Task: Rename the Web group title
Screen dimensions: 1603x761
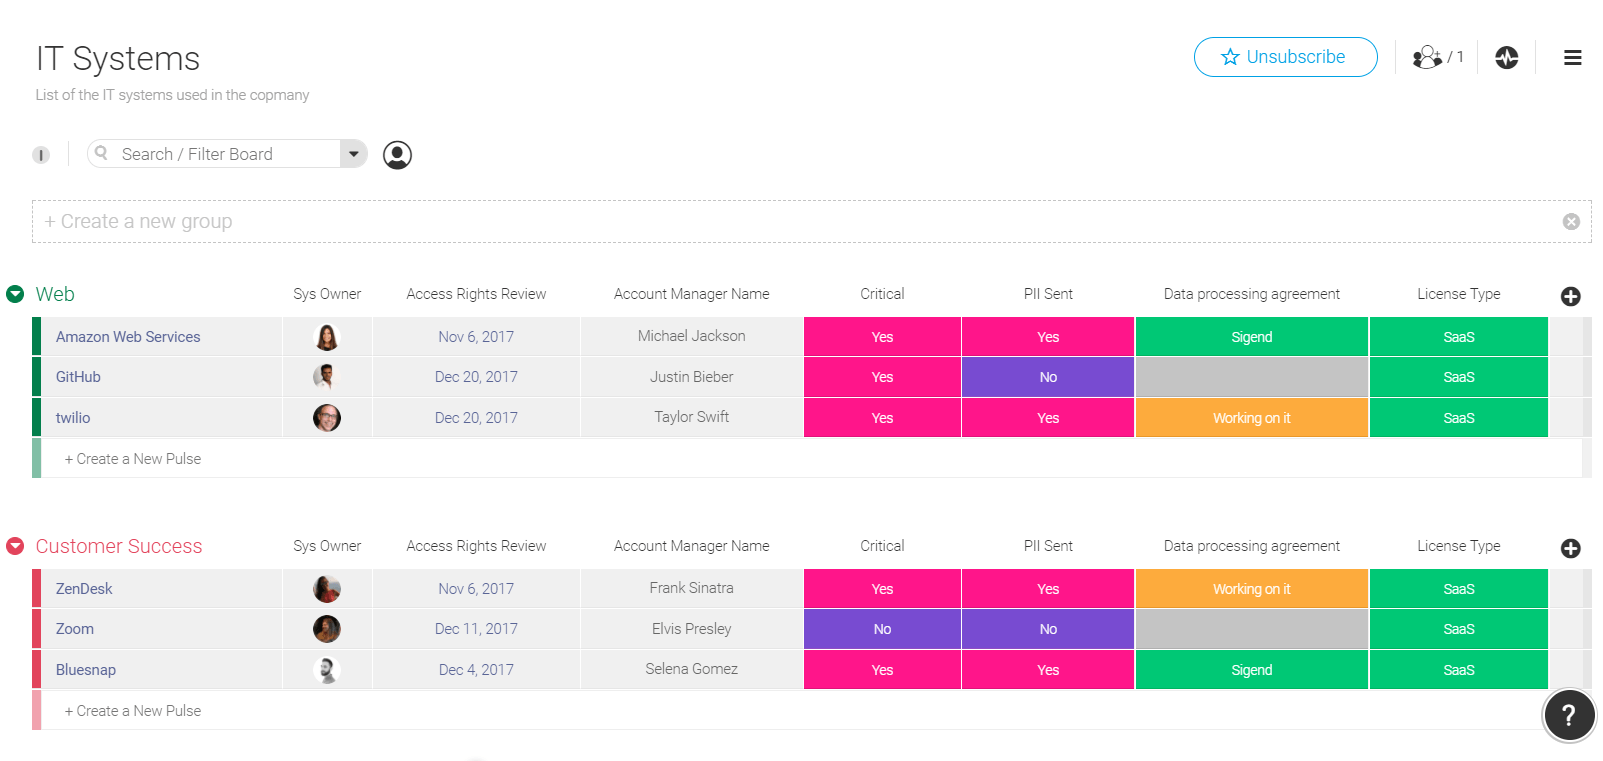Action: (55, 294)
